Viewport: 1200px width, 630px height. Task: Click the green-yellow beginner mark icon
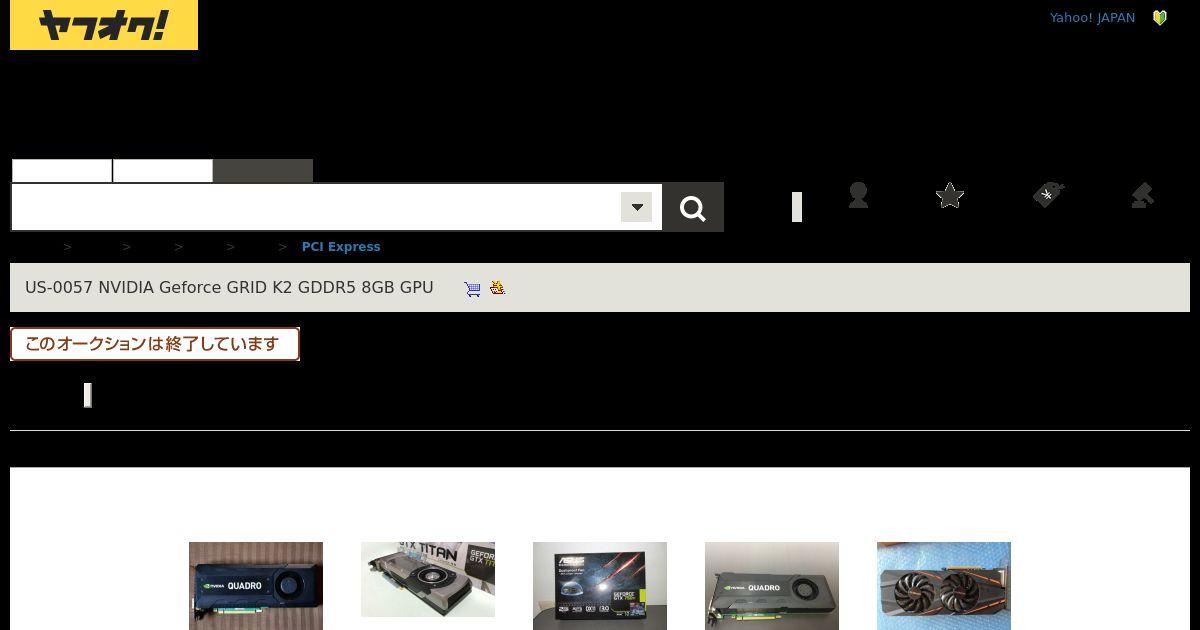(1160, 18)
